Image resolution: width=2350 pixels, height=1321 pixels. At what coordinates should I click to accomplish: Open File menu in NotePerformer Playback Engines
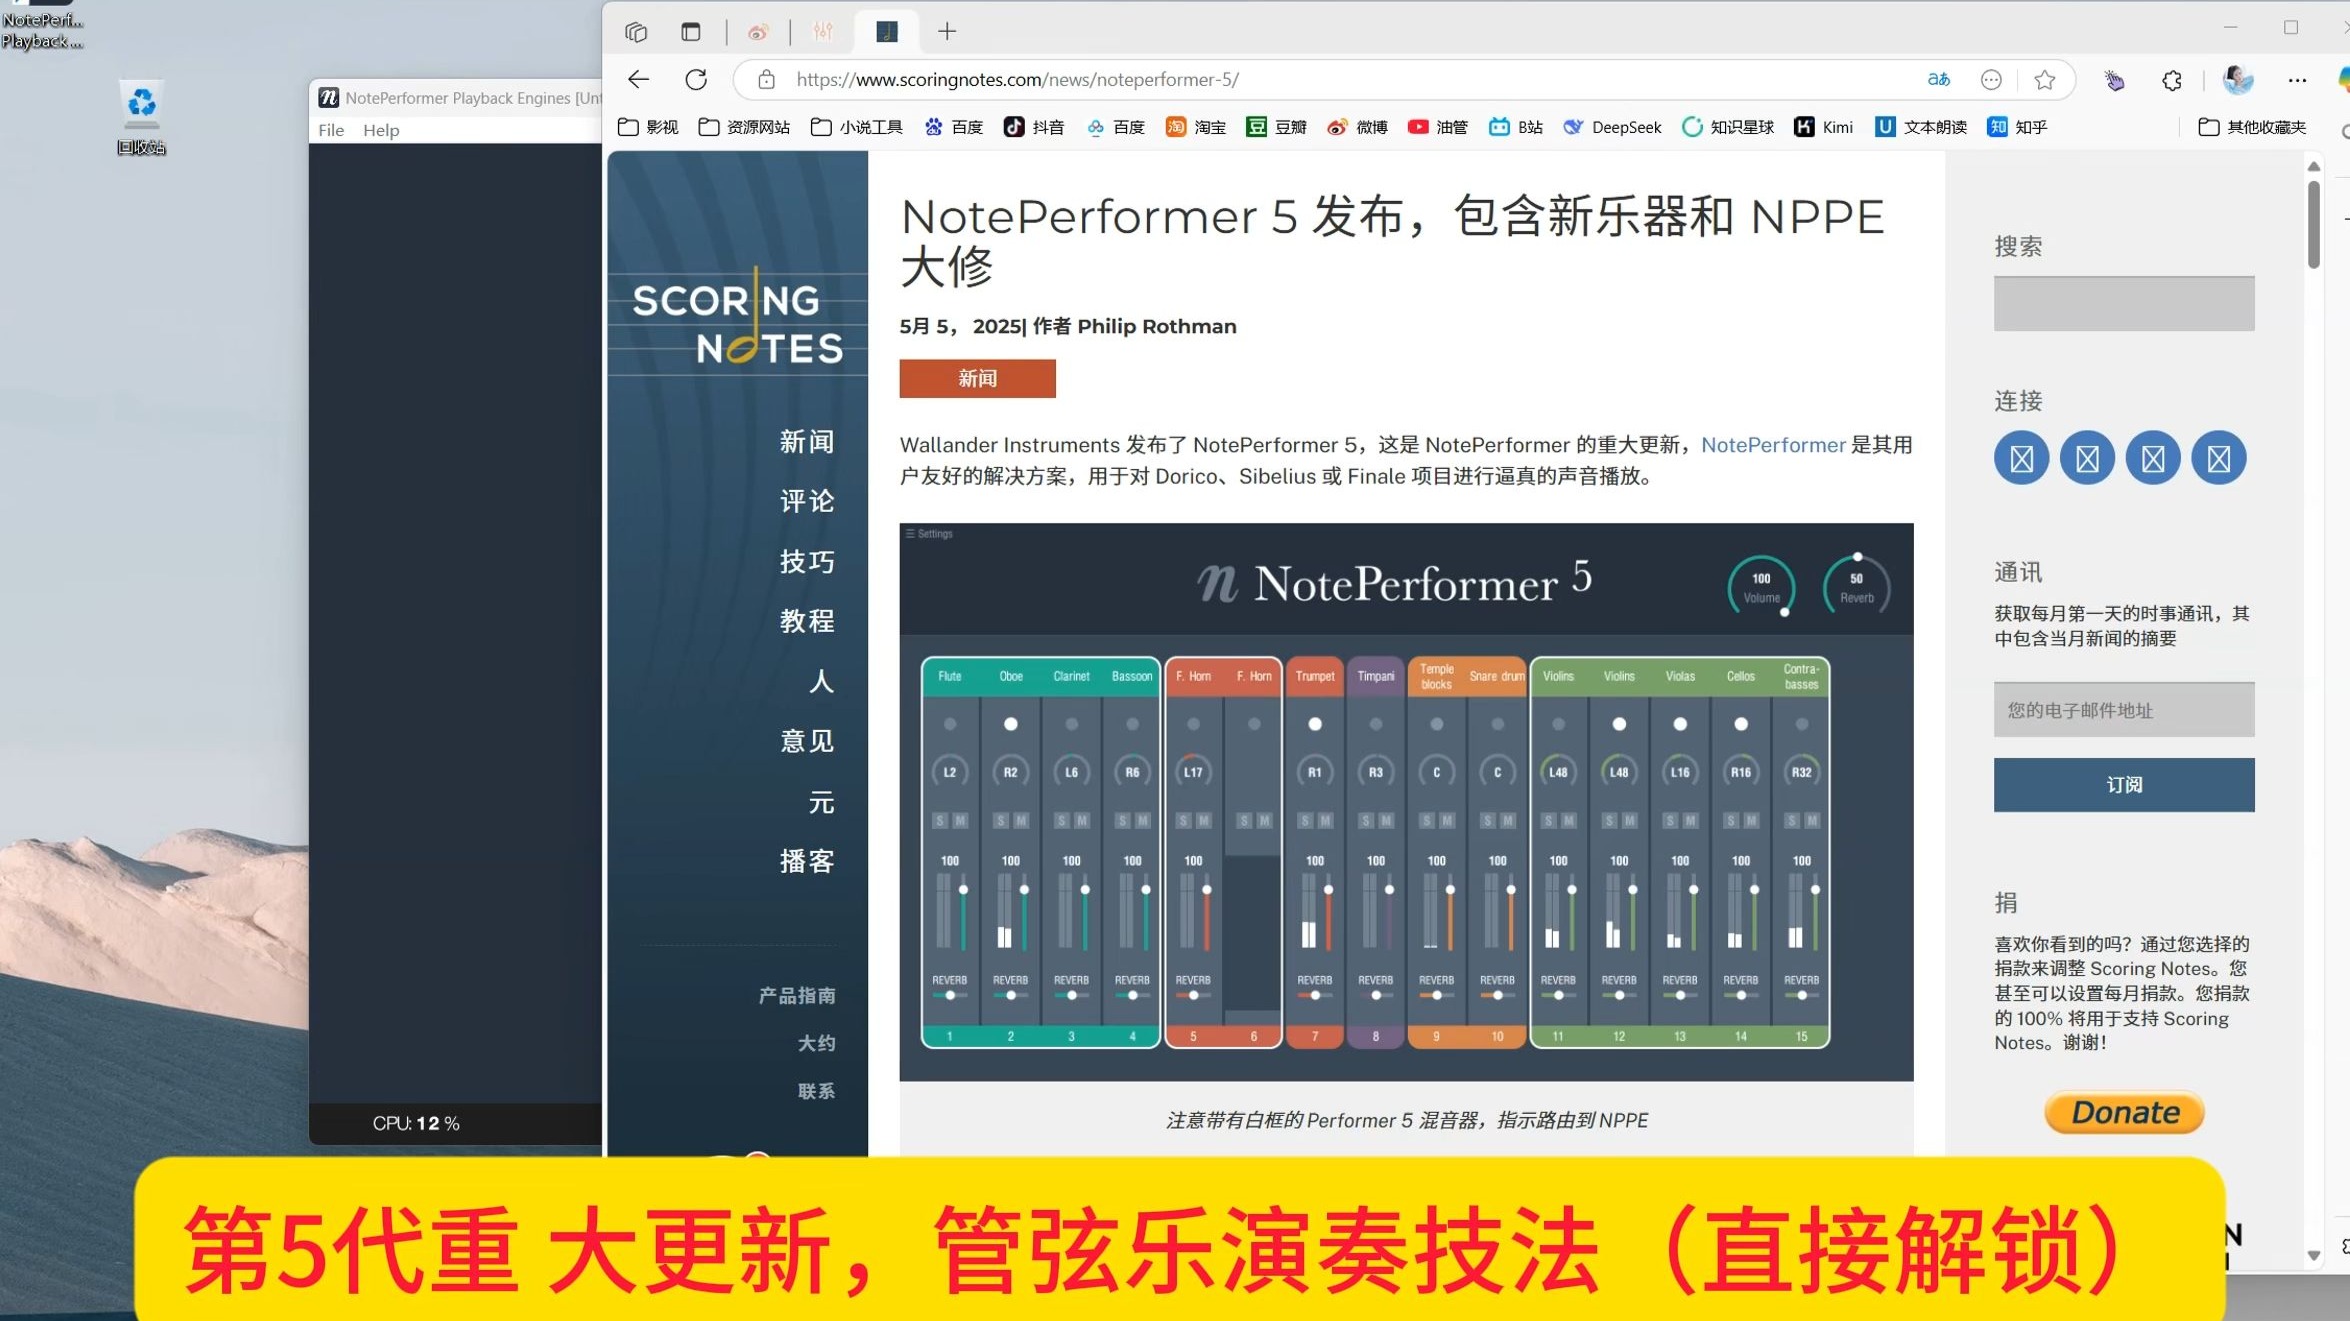point(331,130)
